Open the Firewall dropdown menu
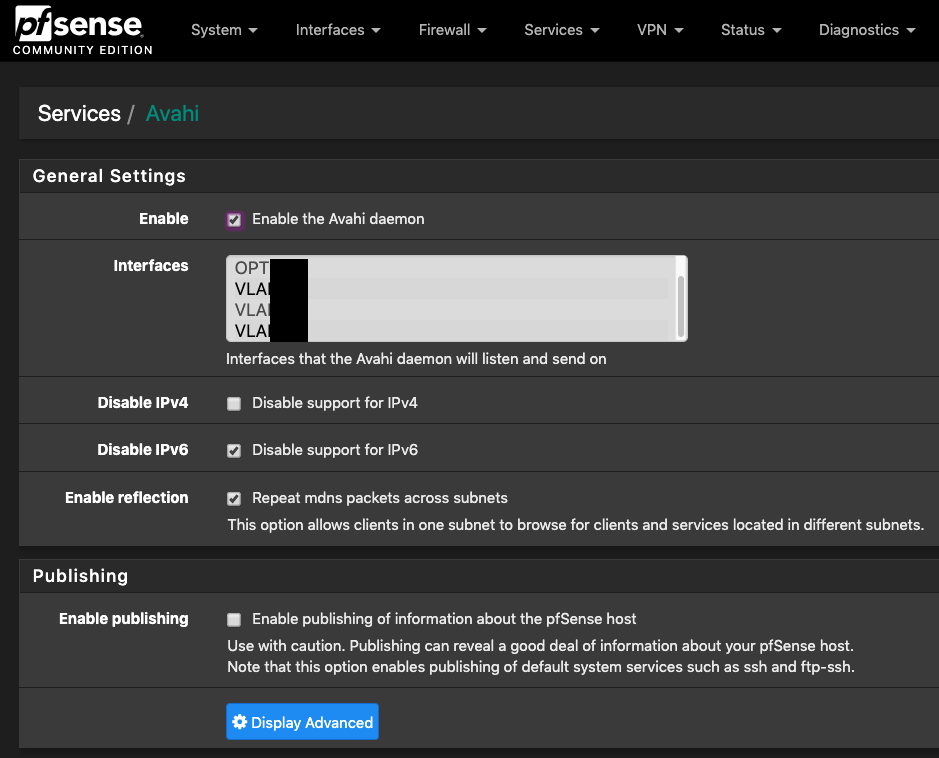This screenshot has width=939, height=758. [x=452, y=30]
